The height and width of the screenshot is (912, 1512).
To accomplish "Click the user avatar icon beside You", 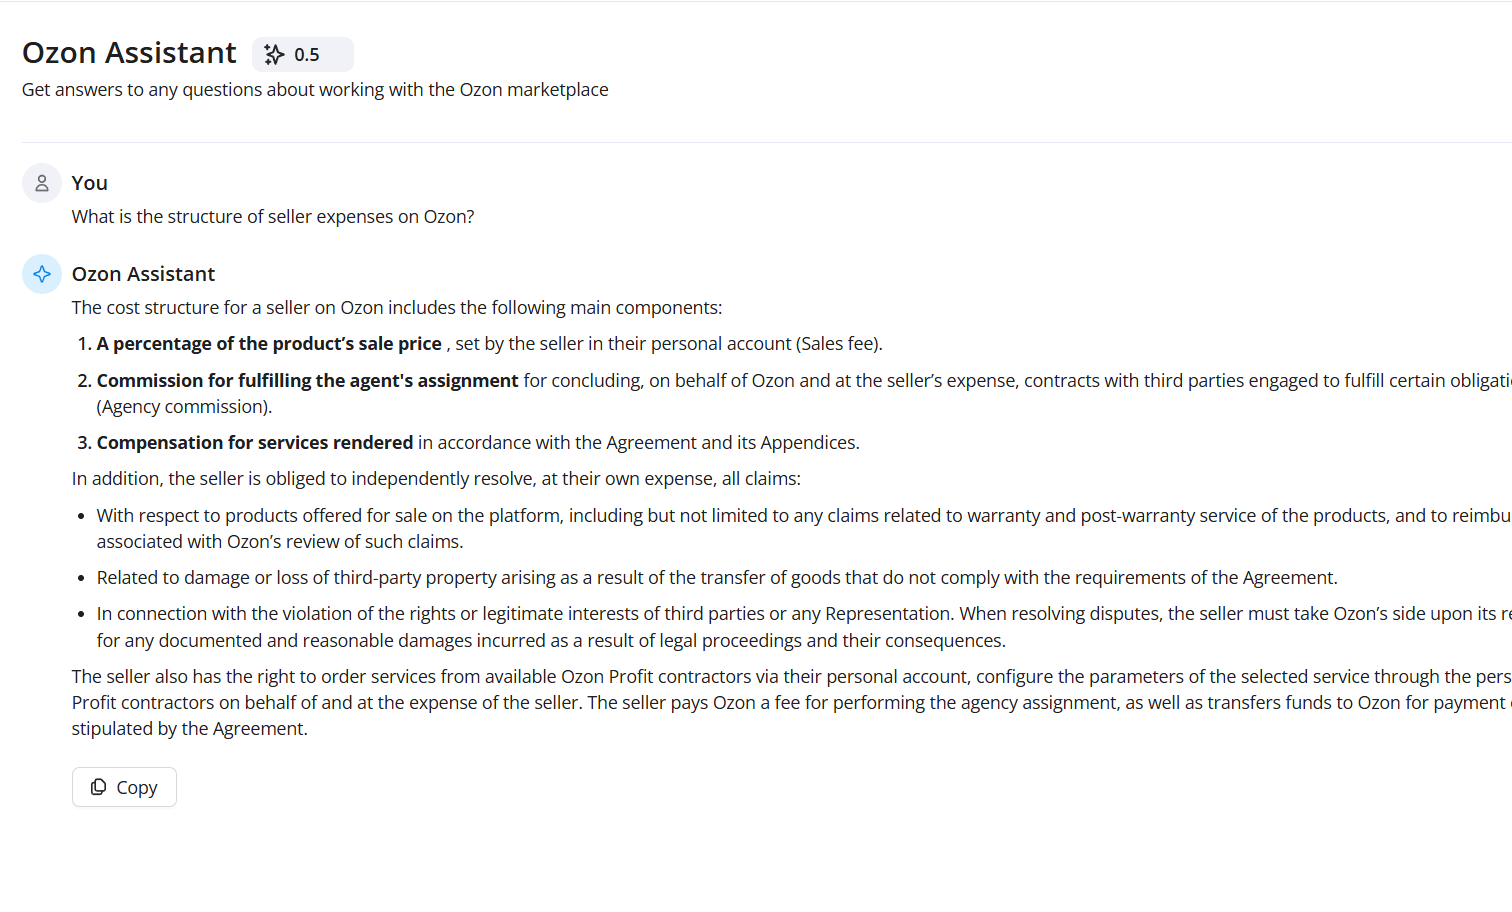I will 42,183.
